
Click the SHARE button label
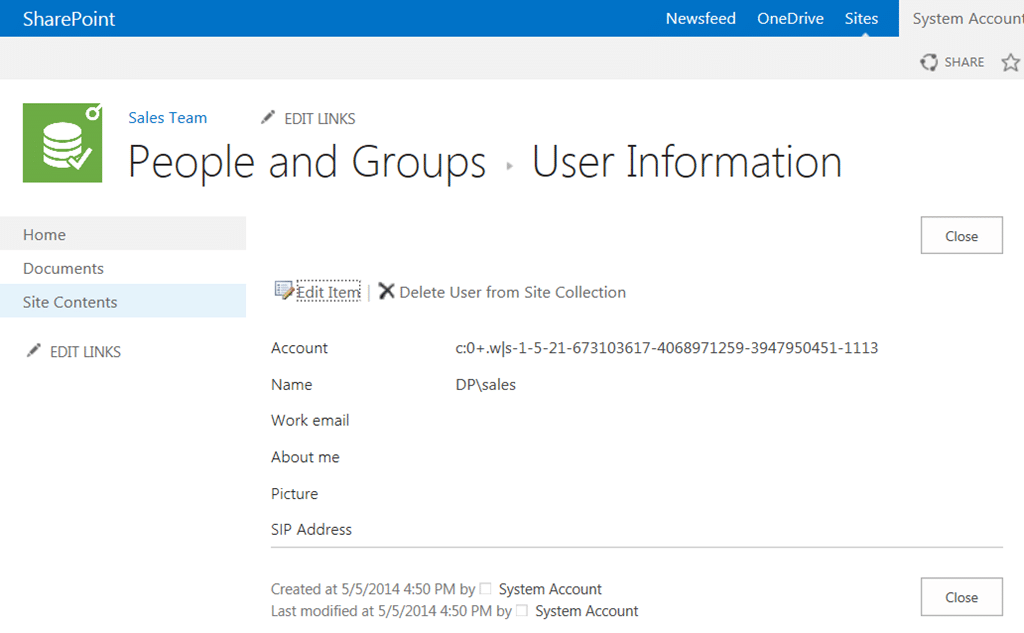pyautogui.click(x=964, y=62)
